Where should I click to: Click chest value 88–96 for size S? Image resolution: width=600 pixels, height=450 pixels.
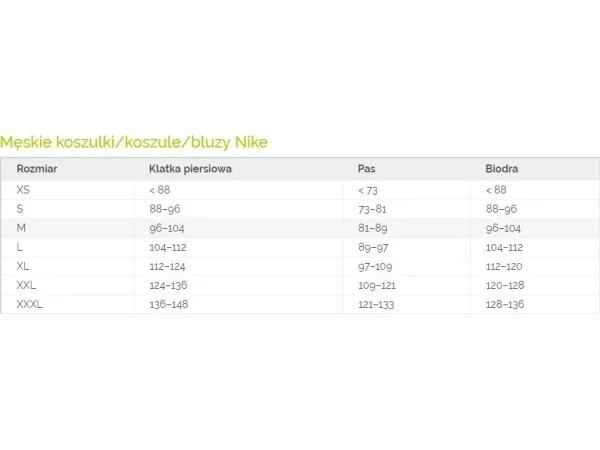165,209
